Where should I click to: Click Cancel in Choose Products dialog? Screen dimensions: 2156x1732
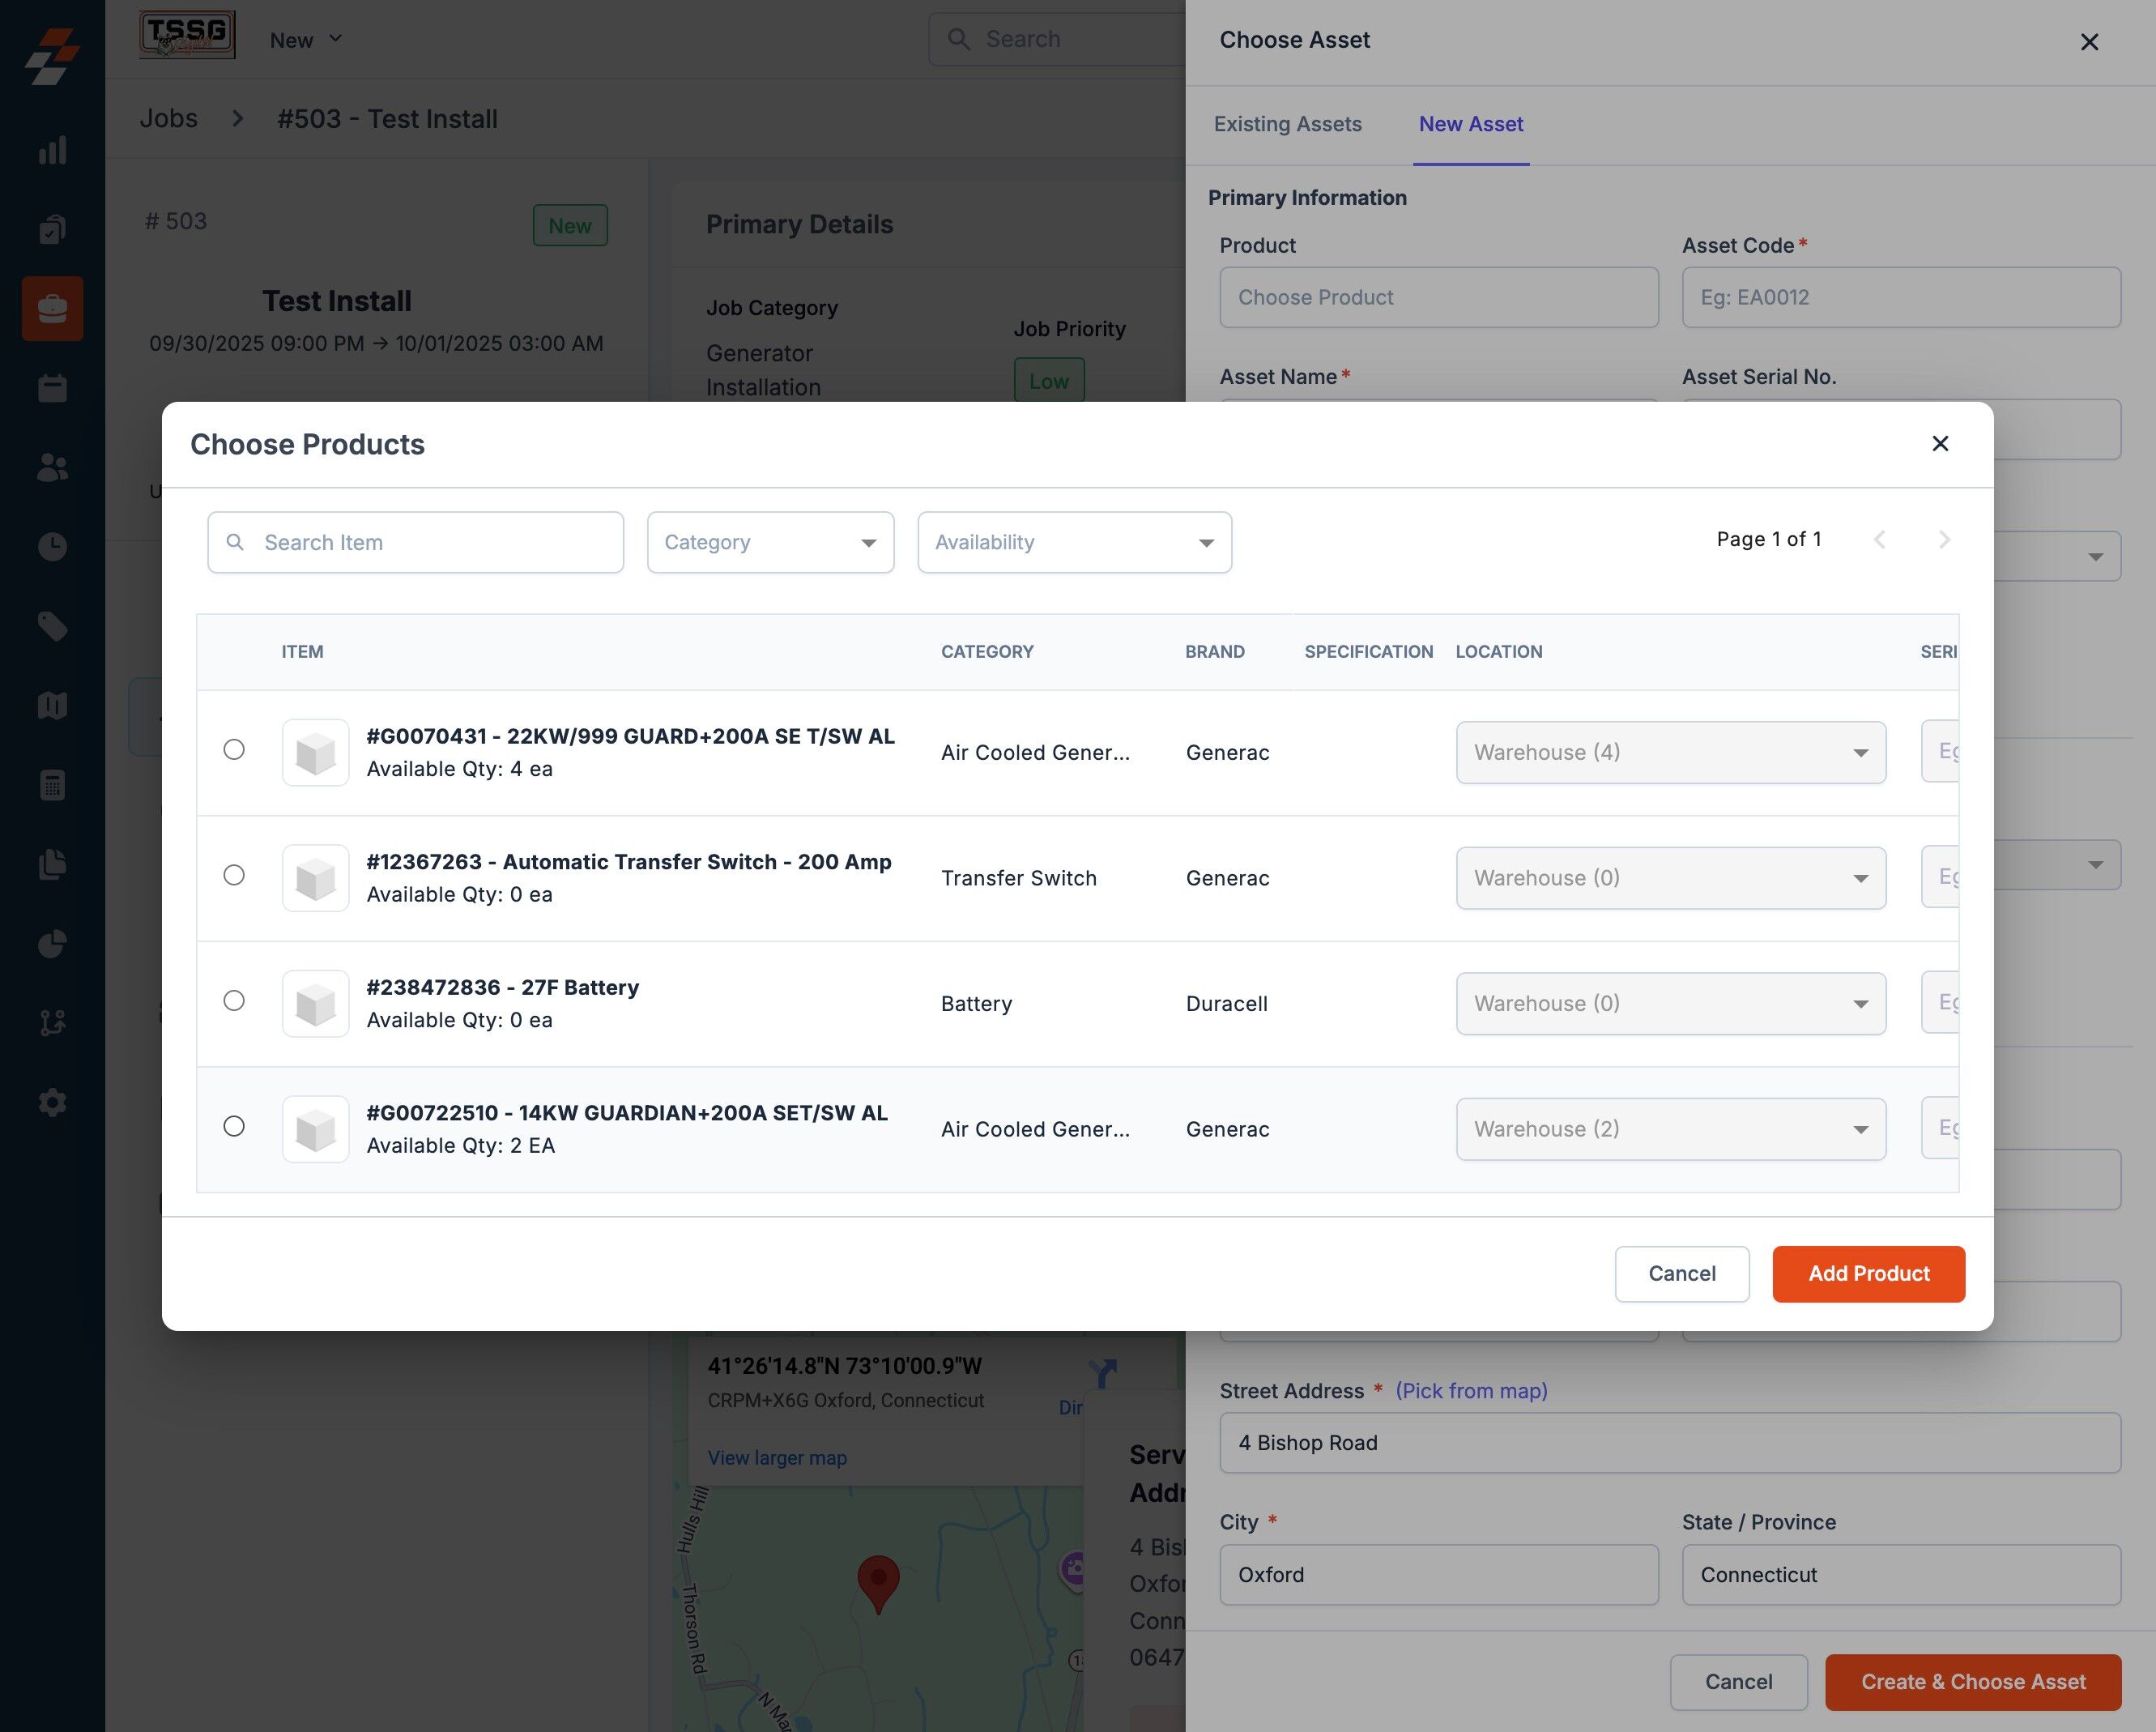[x=1681, y=1273]
